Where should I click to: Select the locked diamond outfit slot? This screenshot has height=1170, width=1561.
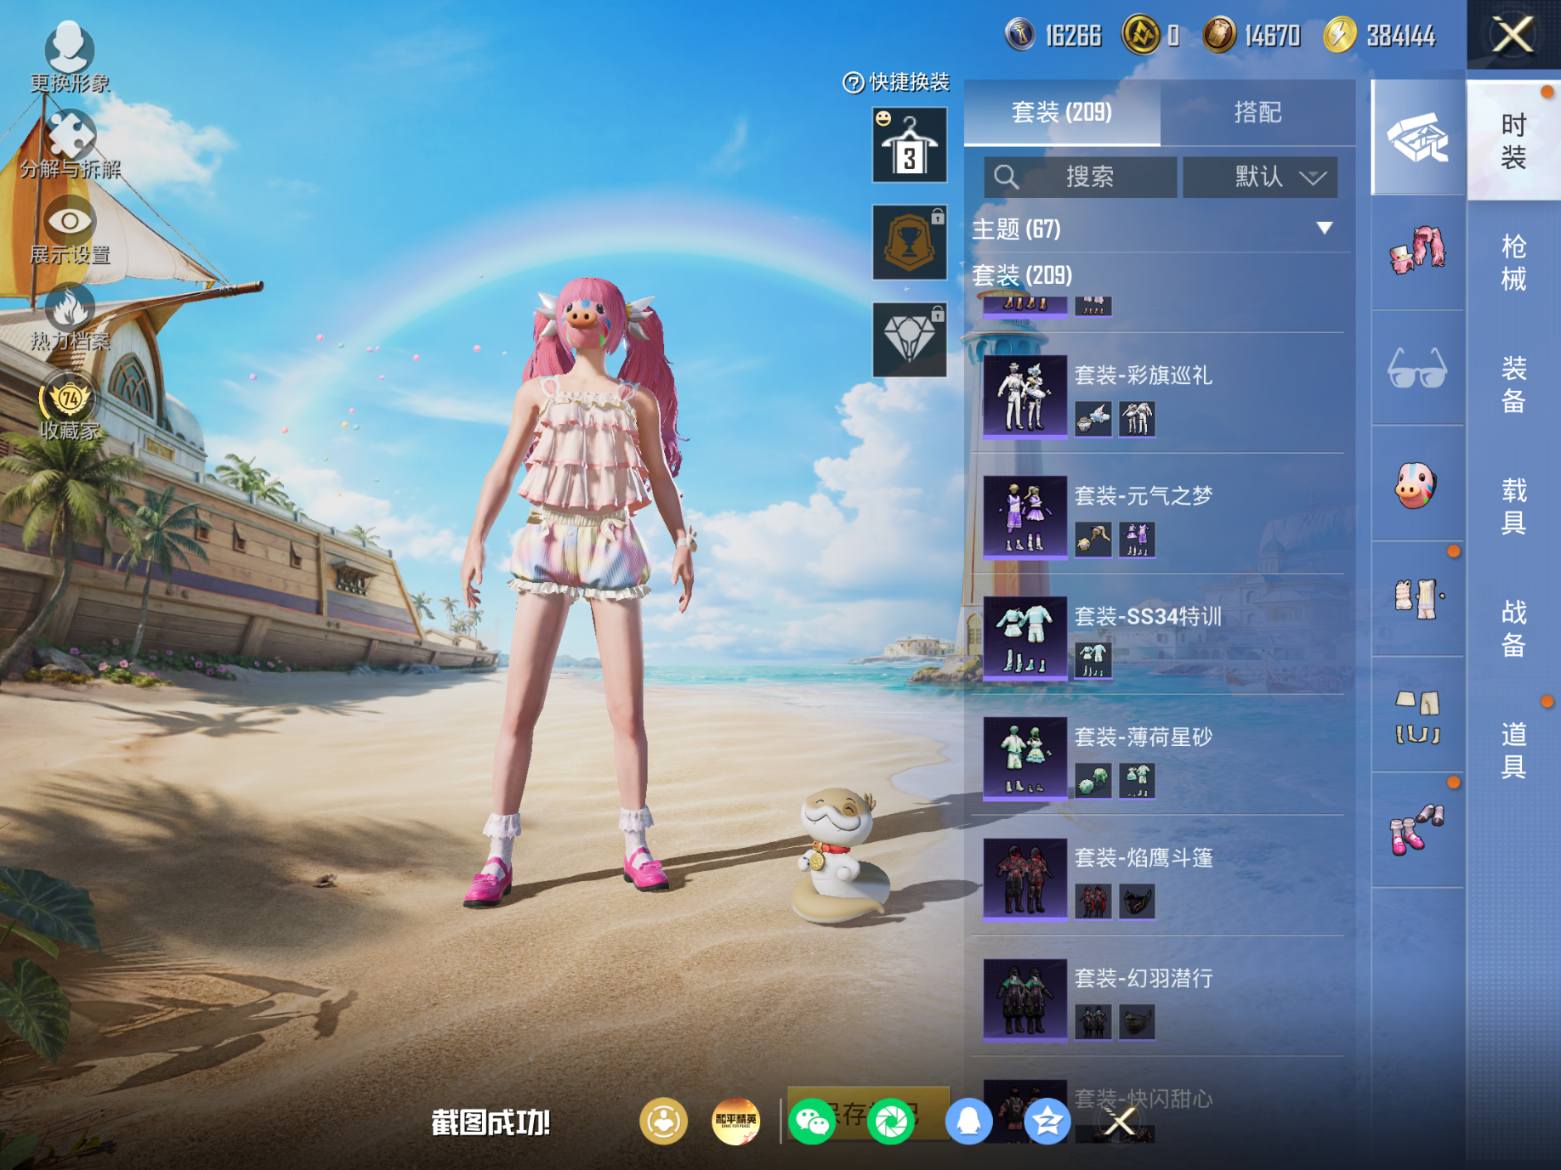(909, 339)
